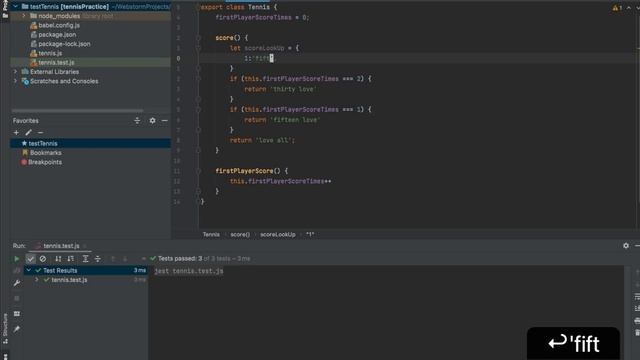The height and width of the screenshot is (360, 640).
Task: Click the warning indicator in editor corner
Action: tap(617, 8)
